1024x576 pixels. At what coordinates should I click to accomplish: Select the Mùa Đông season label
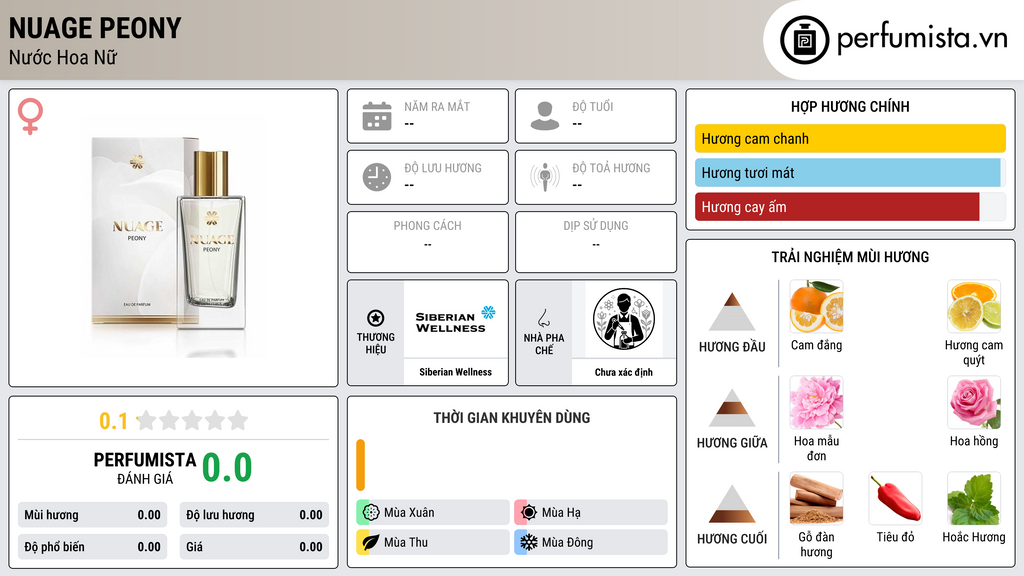click(x=568, y=542)
